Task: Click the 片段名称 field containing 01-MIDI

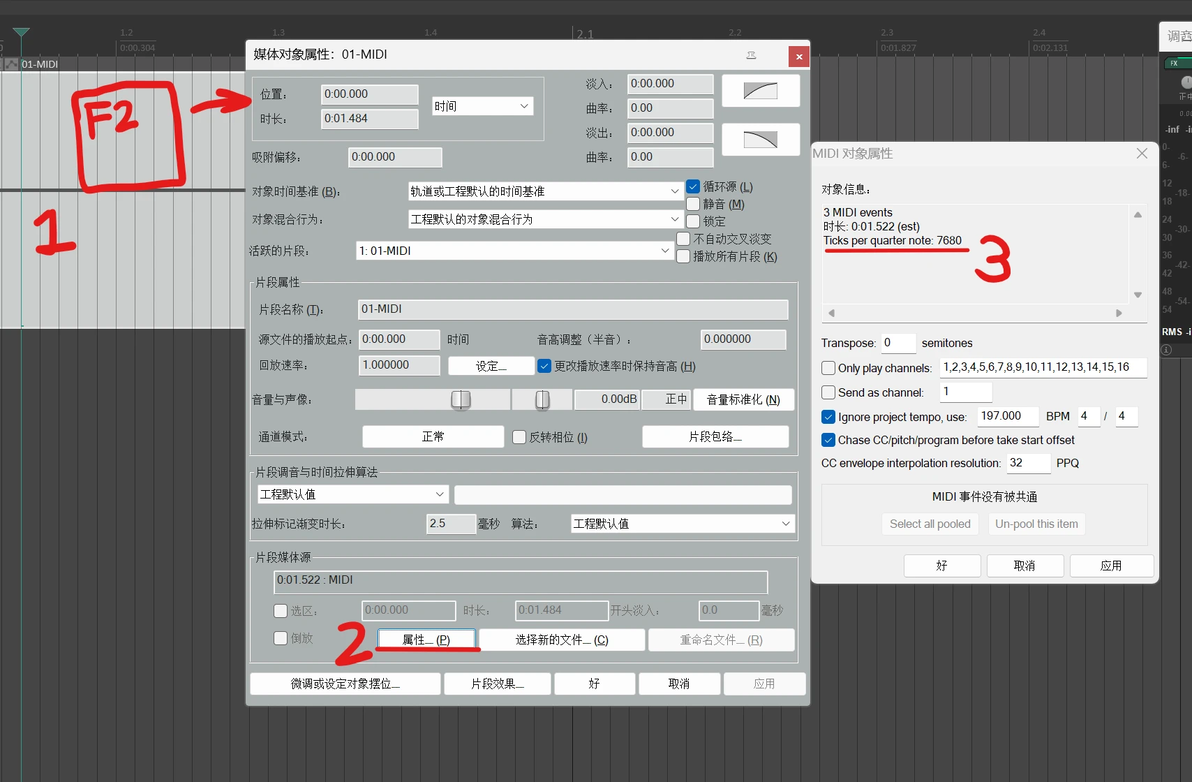Action: [x=573, y=309]
